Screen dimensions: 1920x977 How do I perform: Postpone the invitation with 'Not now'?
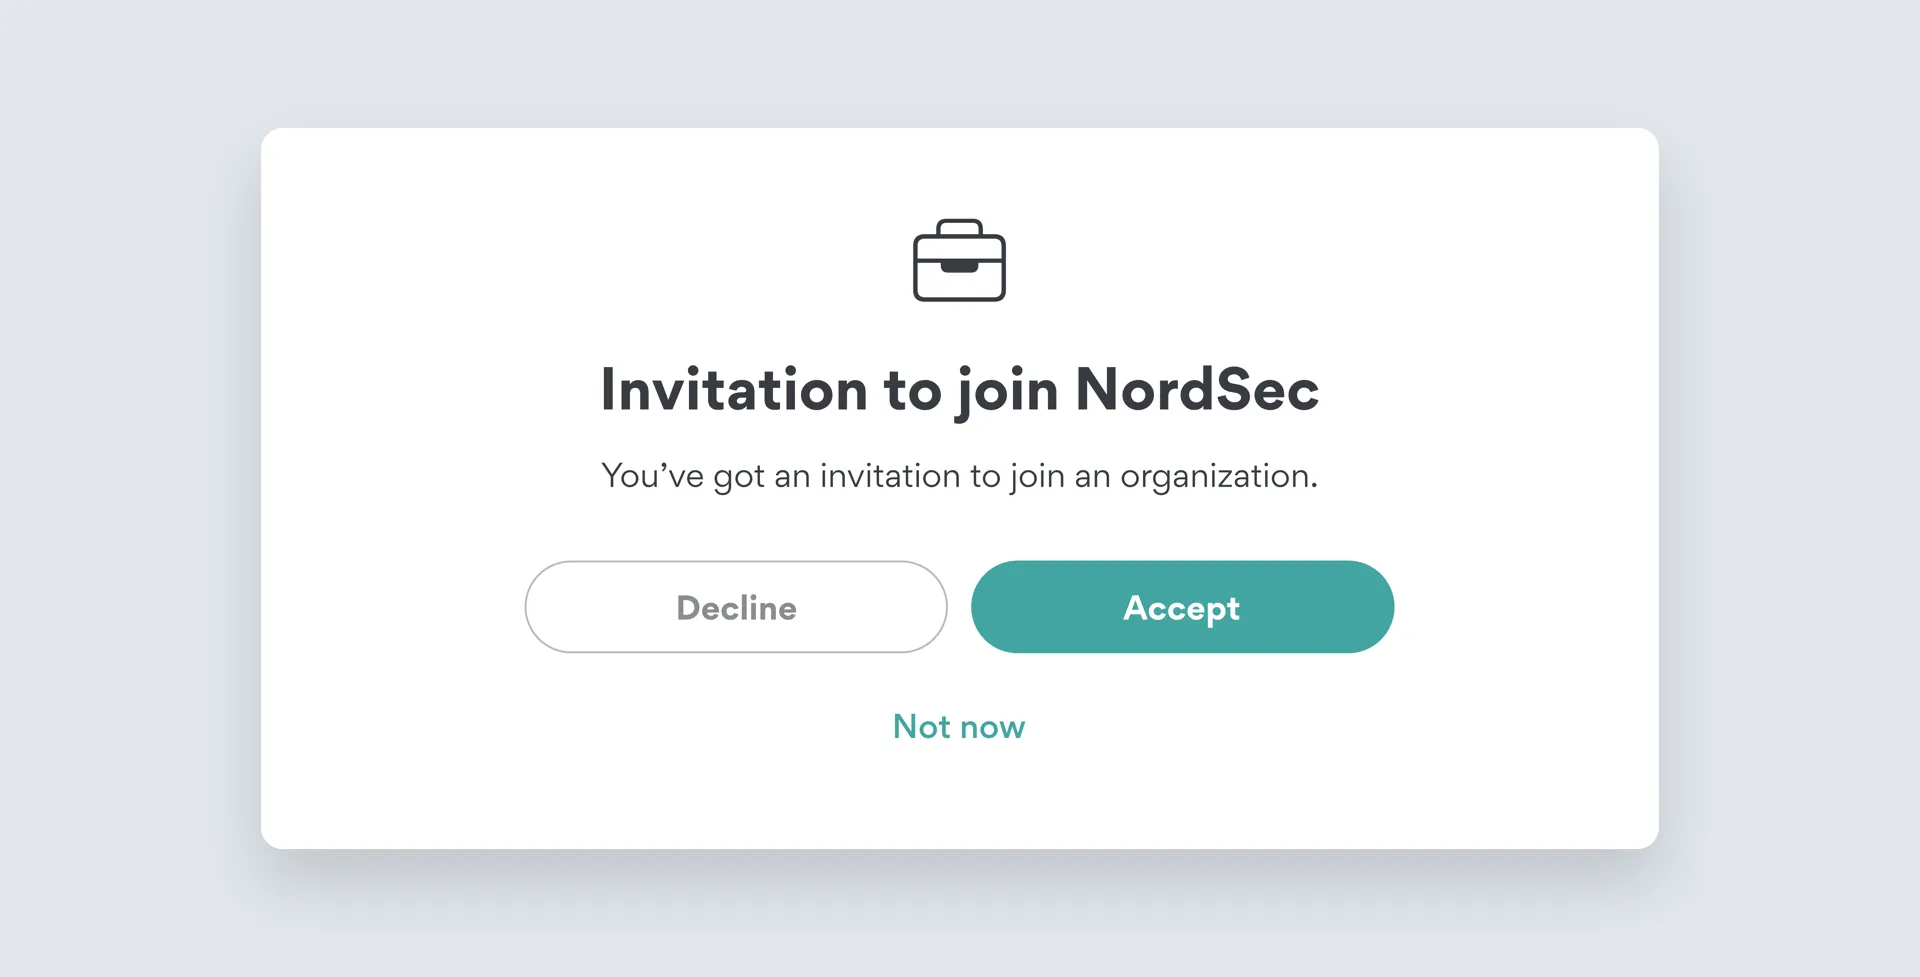click(959, 727)
